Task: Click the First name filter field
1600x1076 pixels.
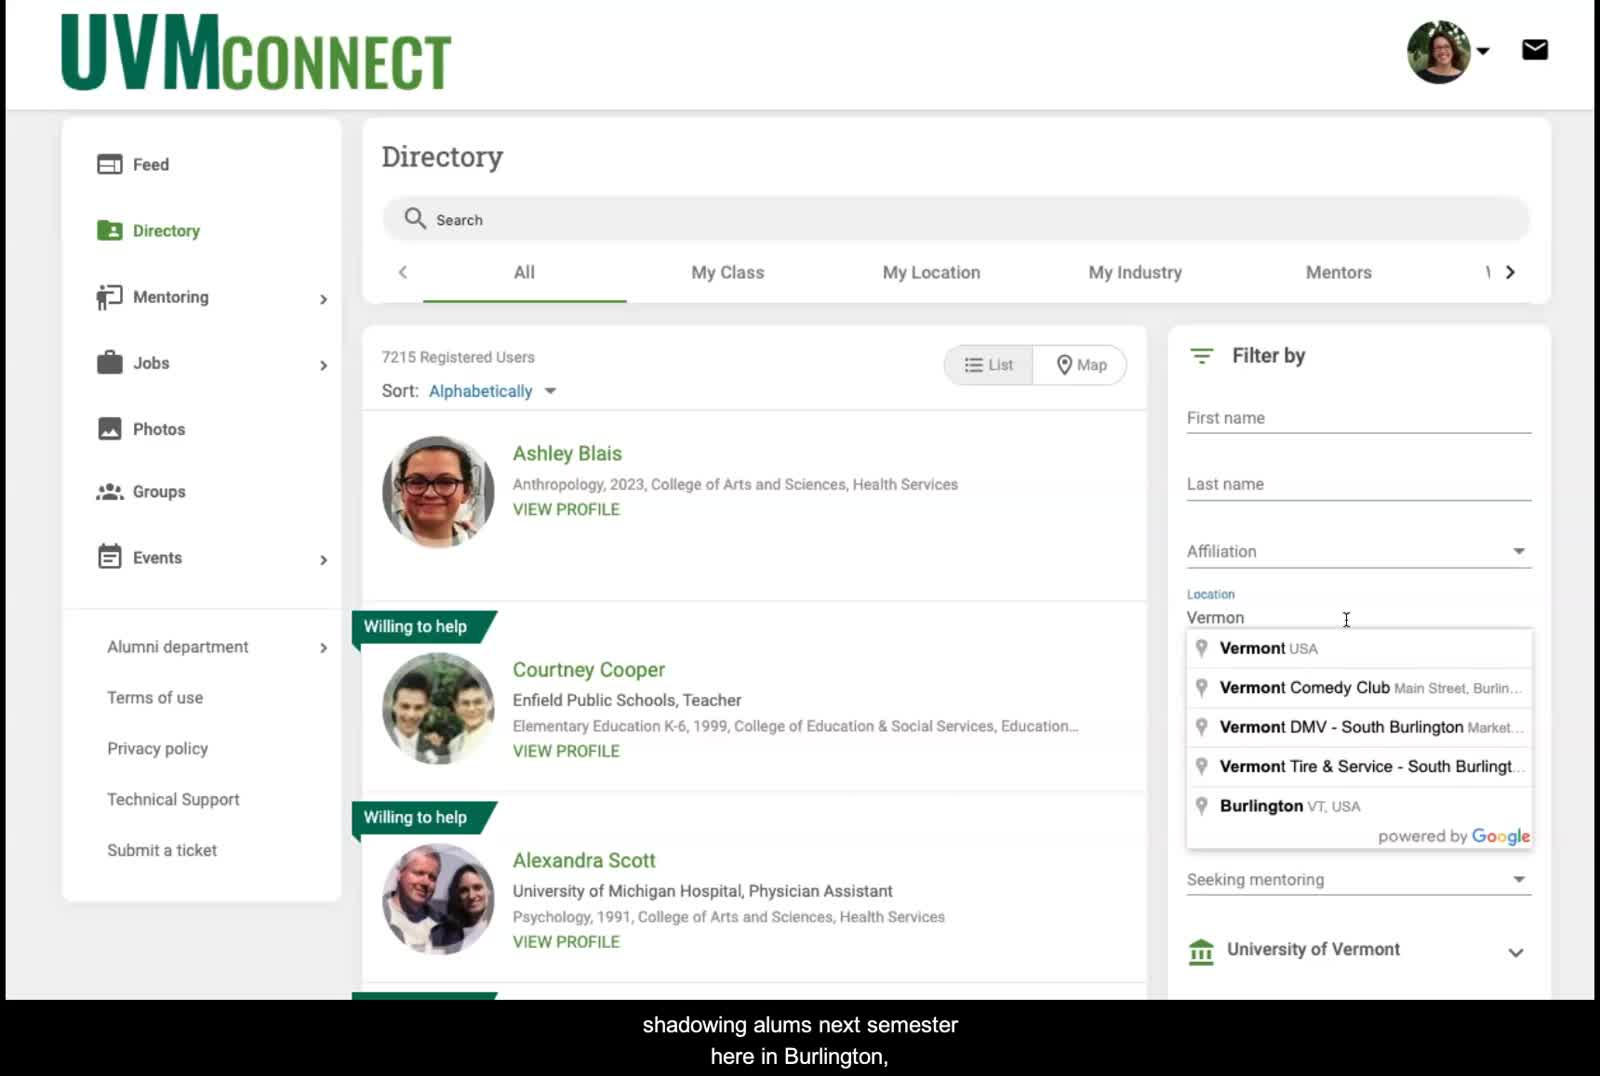Action: coord(1357,418)
